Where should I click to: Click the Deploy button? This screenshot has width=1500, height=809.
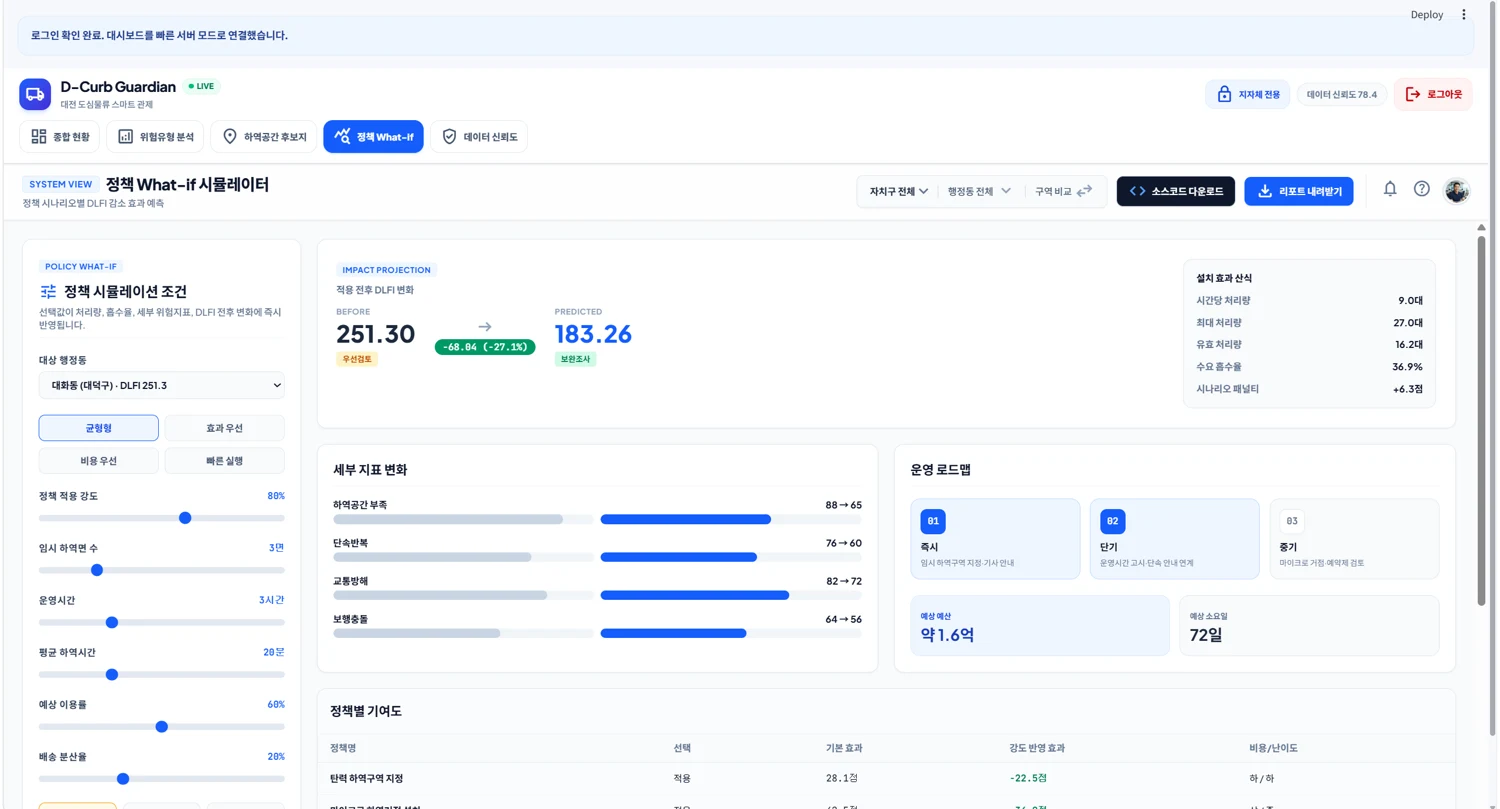pyautogui.click(x=1427, y=15)
